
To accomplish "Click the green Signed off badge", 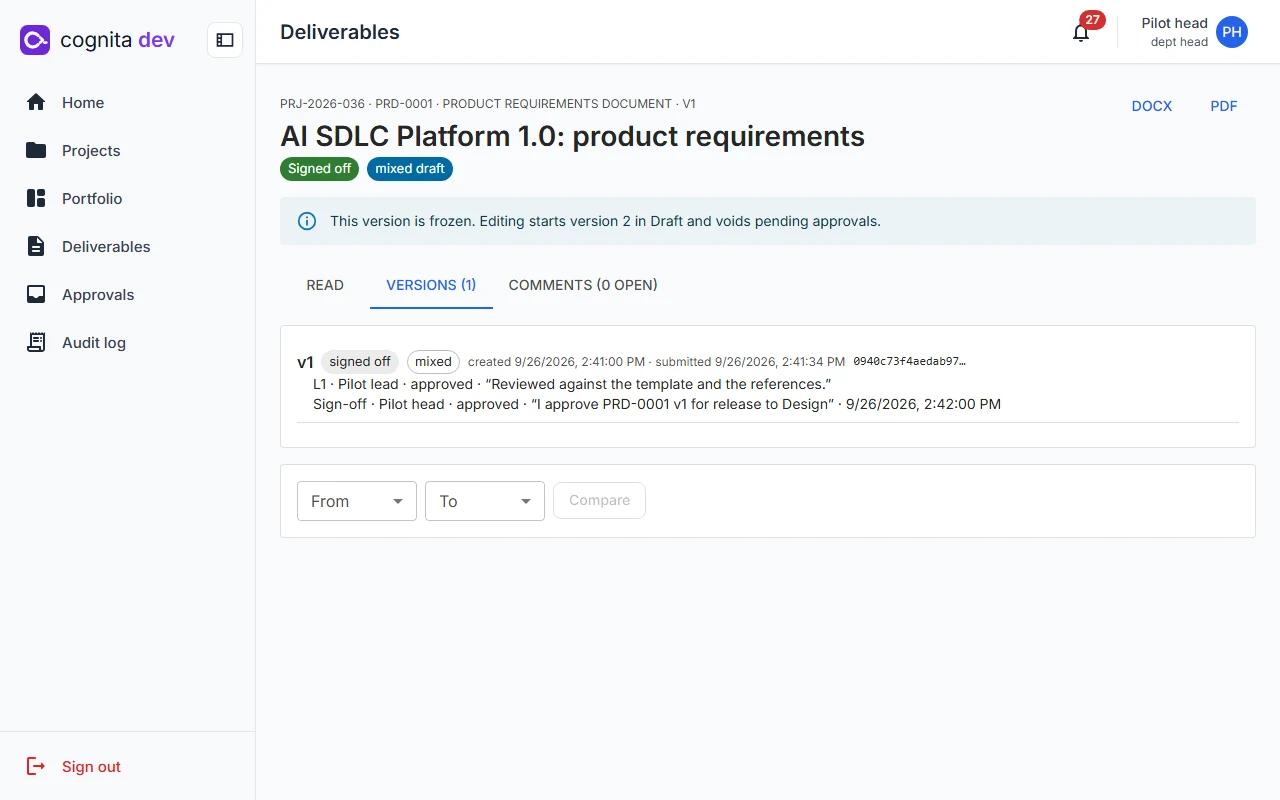I will point(320,169).
